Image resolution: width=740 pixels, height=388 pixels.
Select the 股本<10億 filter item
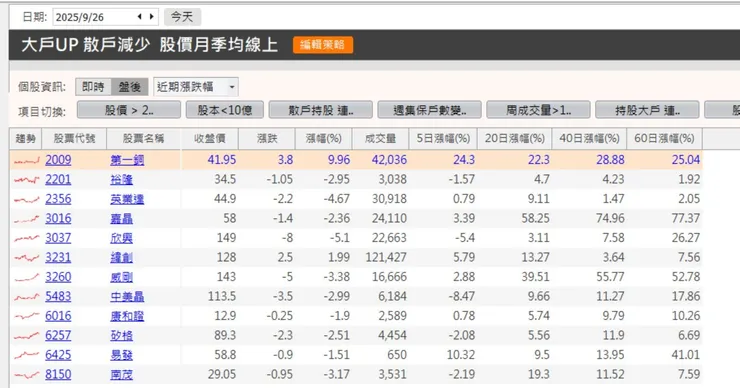pyautogui.click(x=225, y=110)
